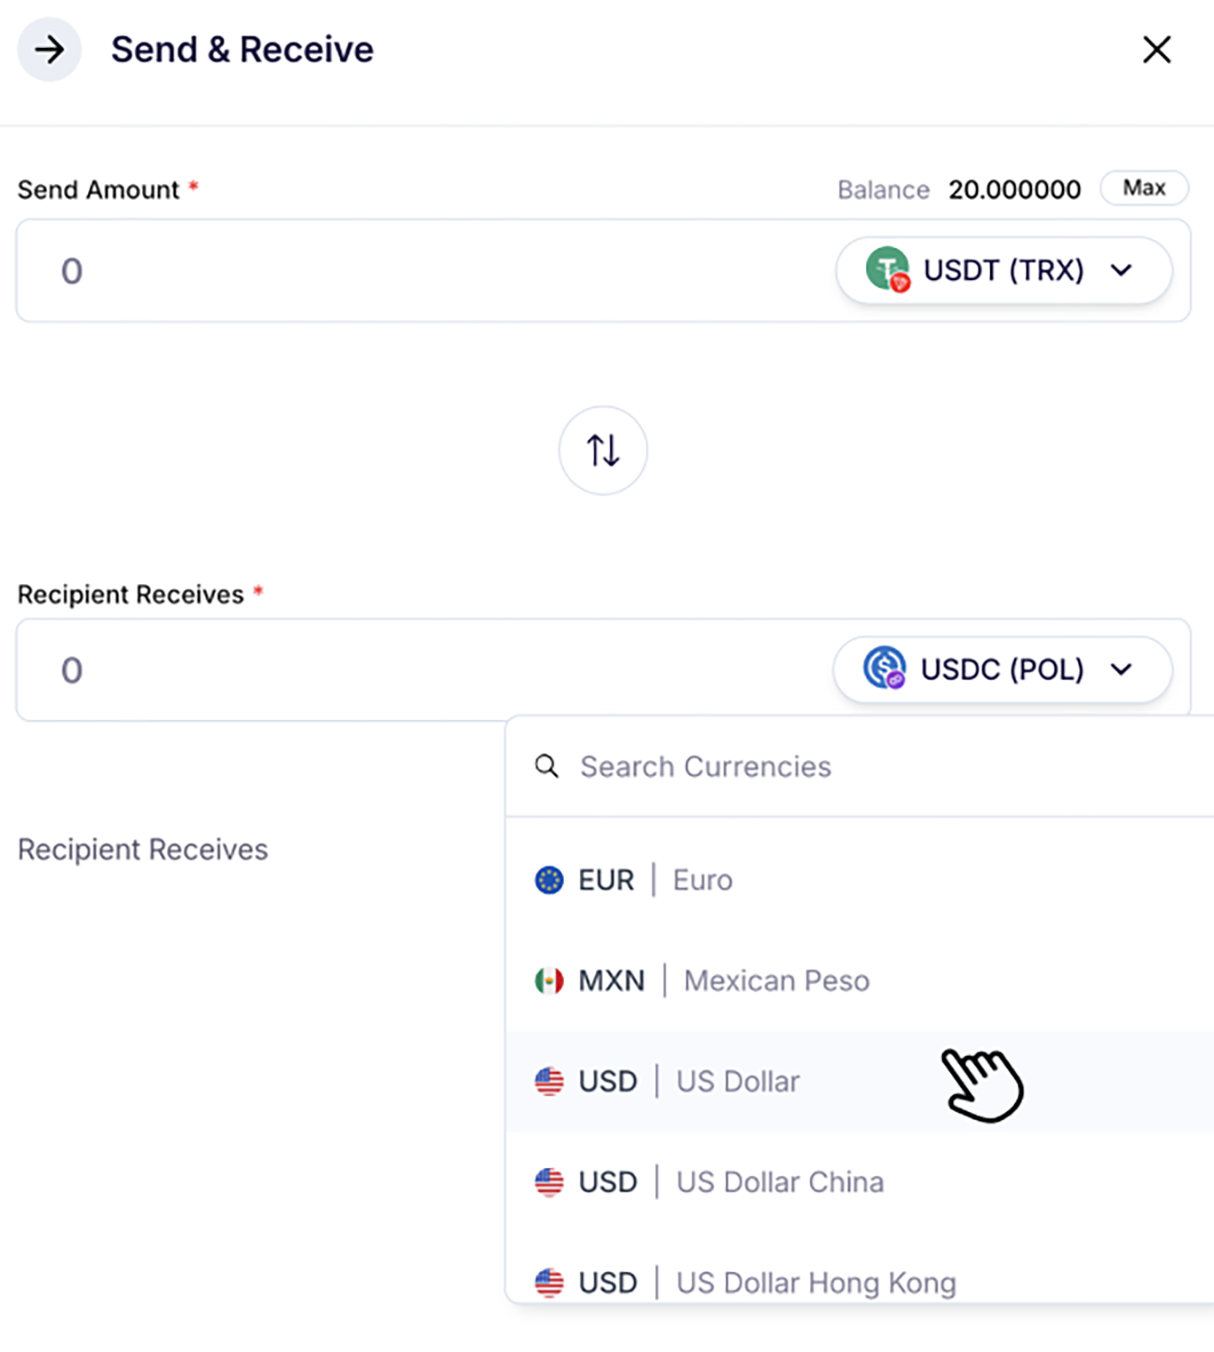Screen dimensions: 1214x1352
Task: Click the arrow icon beside Send & Receive
Action: (49, 49)
